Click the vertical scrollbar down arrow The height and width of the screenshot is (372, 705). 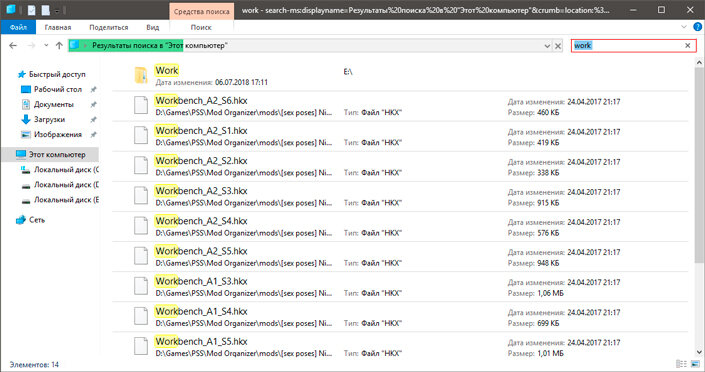tap(699, 352)
